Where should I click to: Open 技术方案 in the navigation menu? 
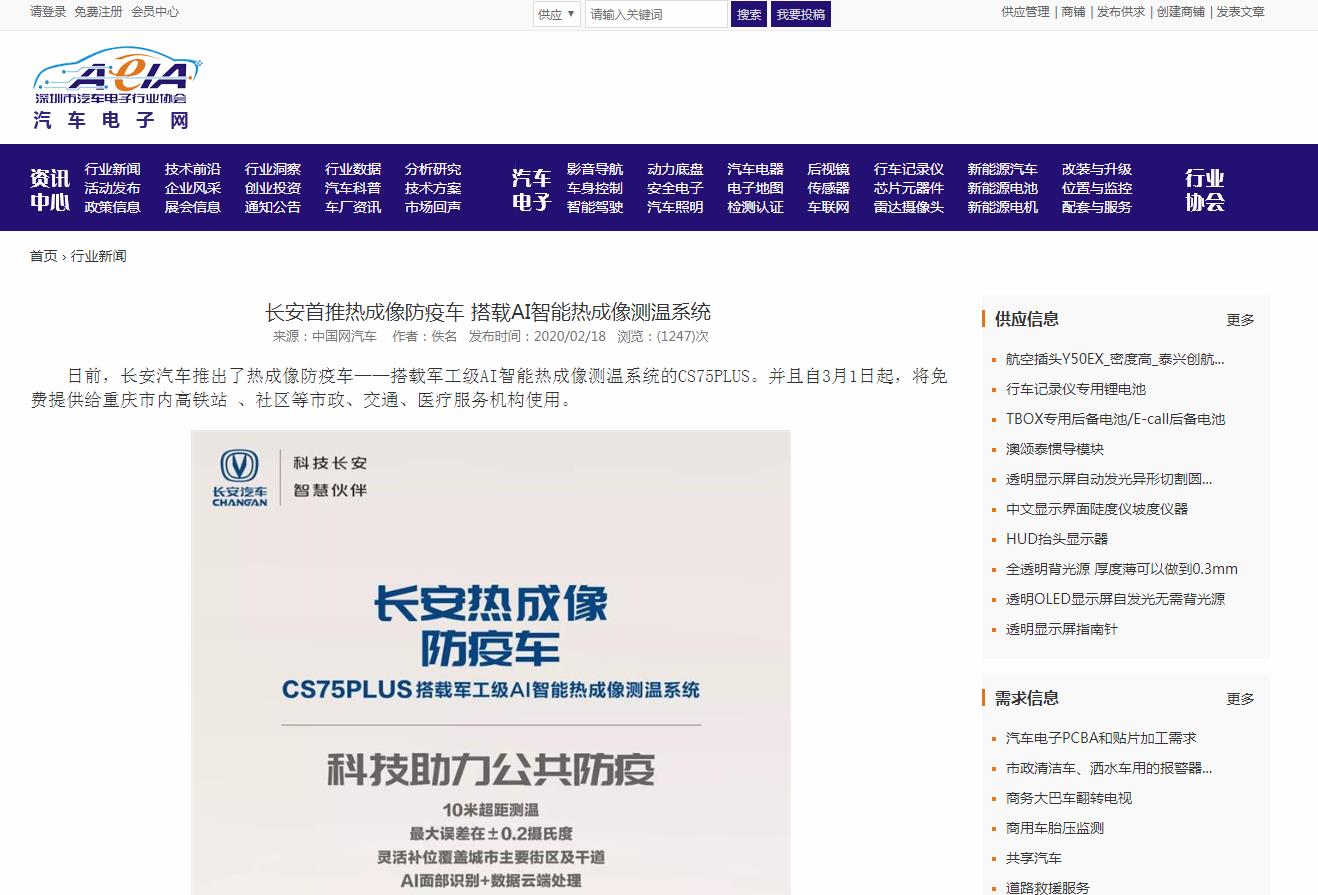coord(433,188)
